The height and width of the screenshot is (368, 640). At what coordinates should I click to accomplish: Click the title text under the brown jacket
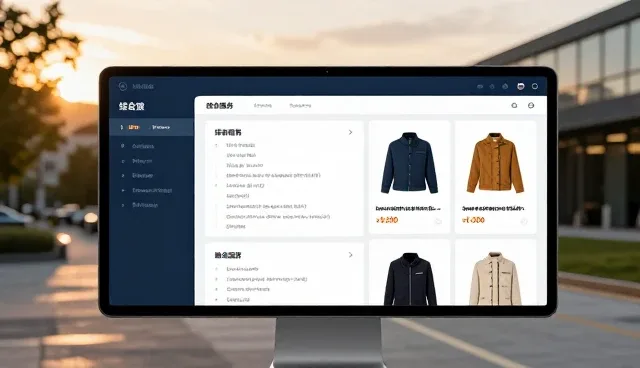click(x=493, y=208)
